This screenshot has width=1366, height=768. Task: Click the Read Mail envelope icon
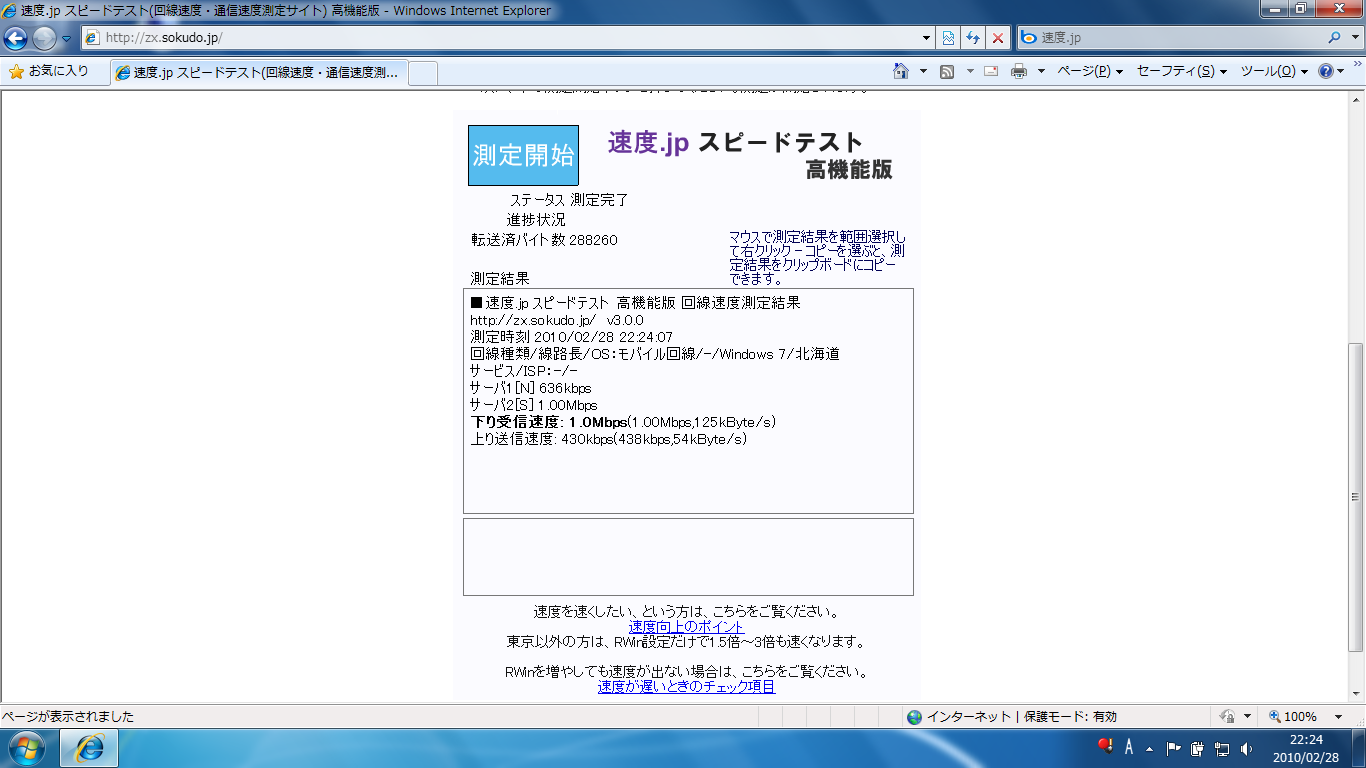(x=991, y=71)
